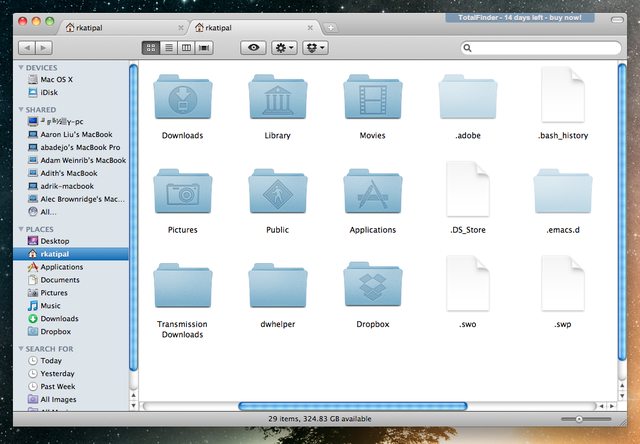Screen dimensions: 640x444
Task: Click the back navigation arrow
Action: coord(29,47)
